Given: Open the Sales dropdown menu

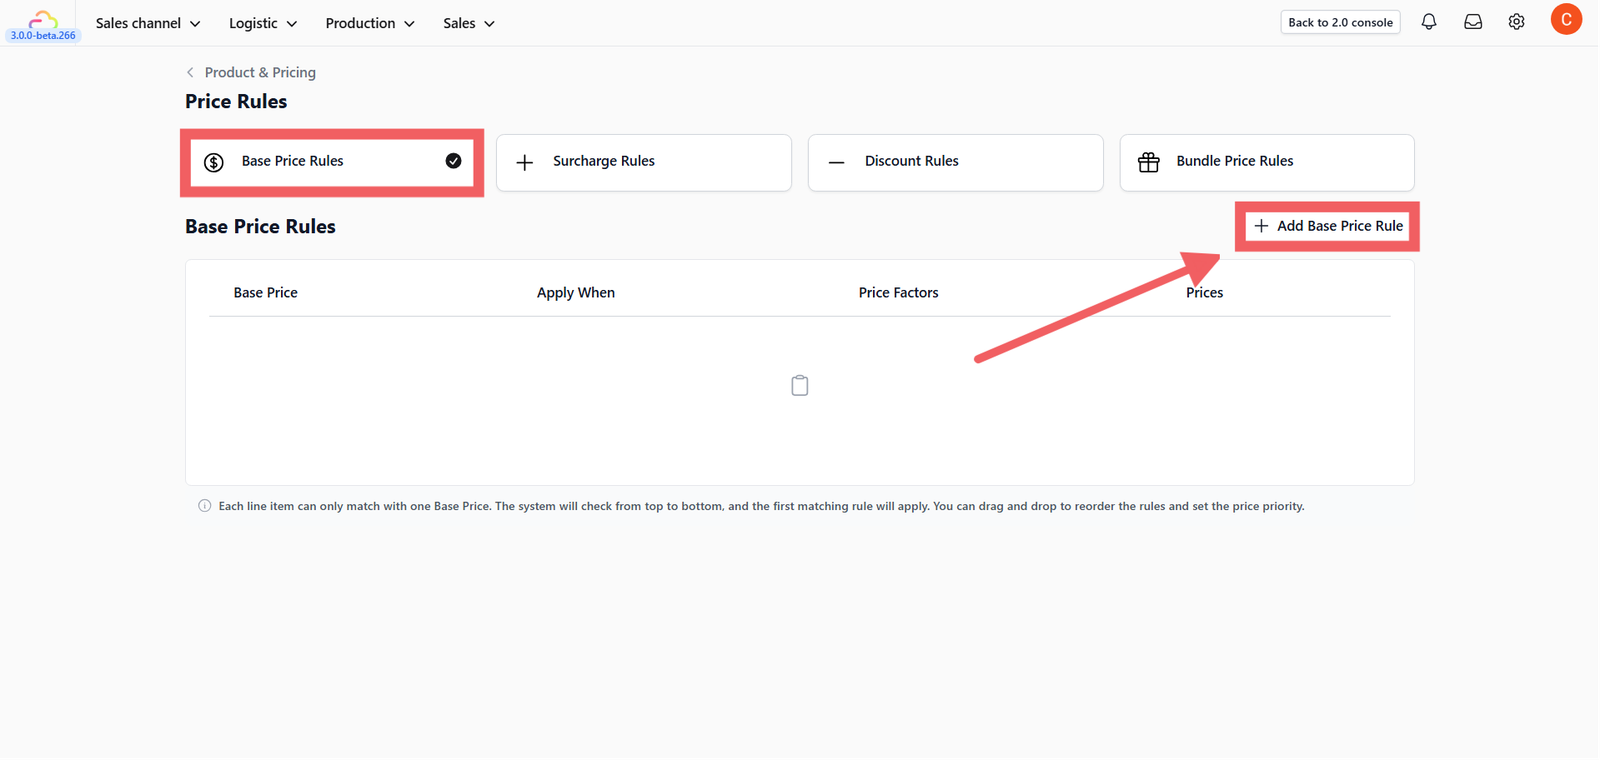Looking at the screenshot, I should [x=469, y=23].
